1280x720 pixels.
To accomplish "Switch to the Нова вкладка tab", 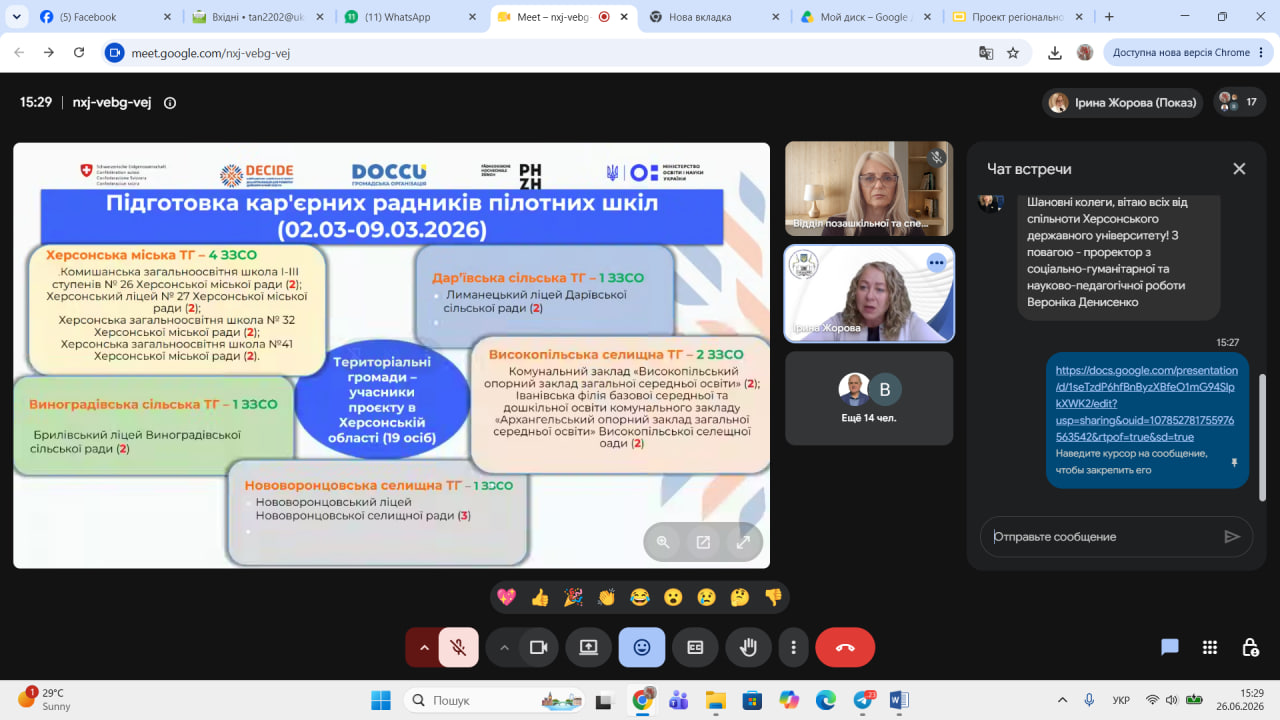I will pos(712,17).
